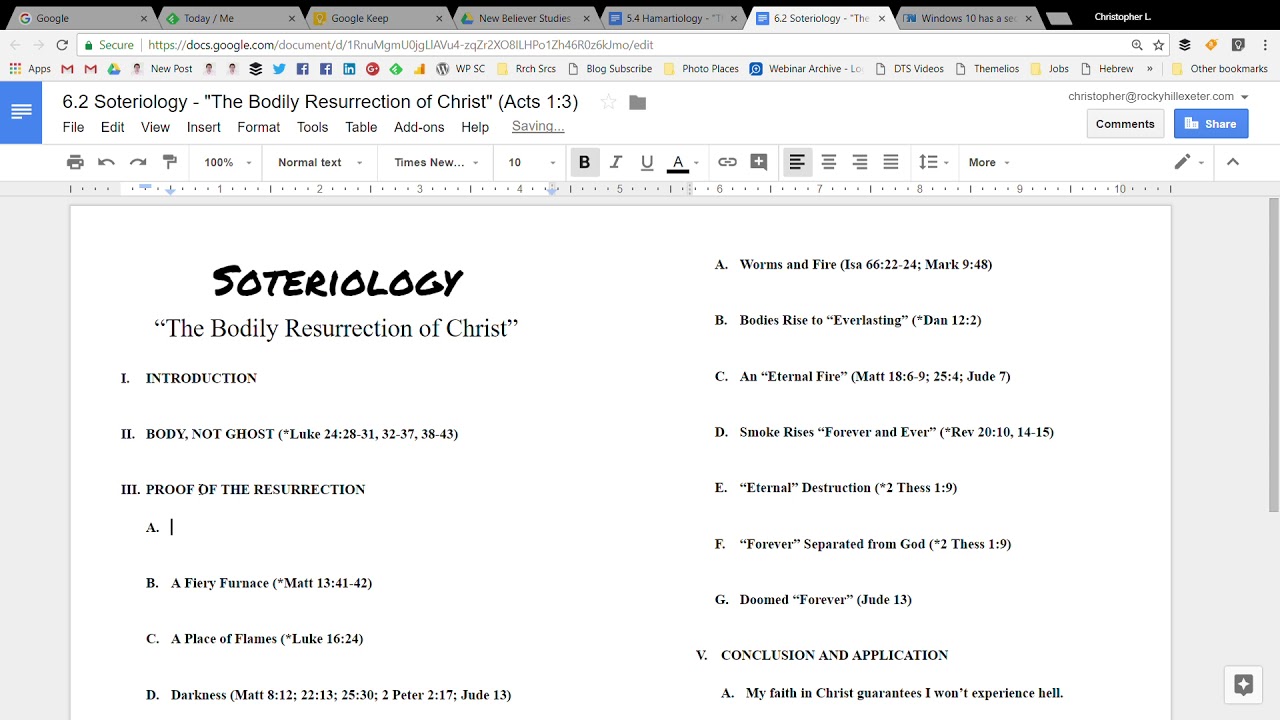Click left indent marker on ruler
The width and height of the screenshot is (1280, 720).
tap(171, 190)
